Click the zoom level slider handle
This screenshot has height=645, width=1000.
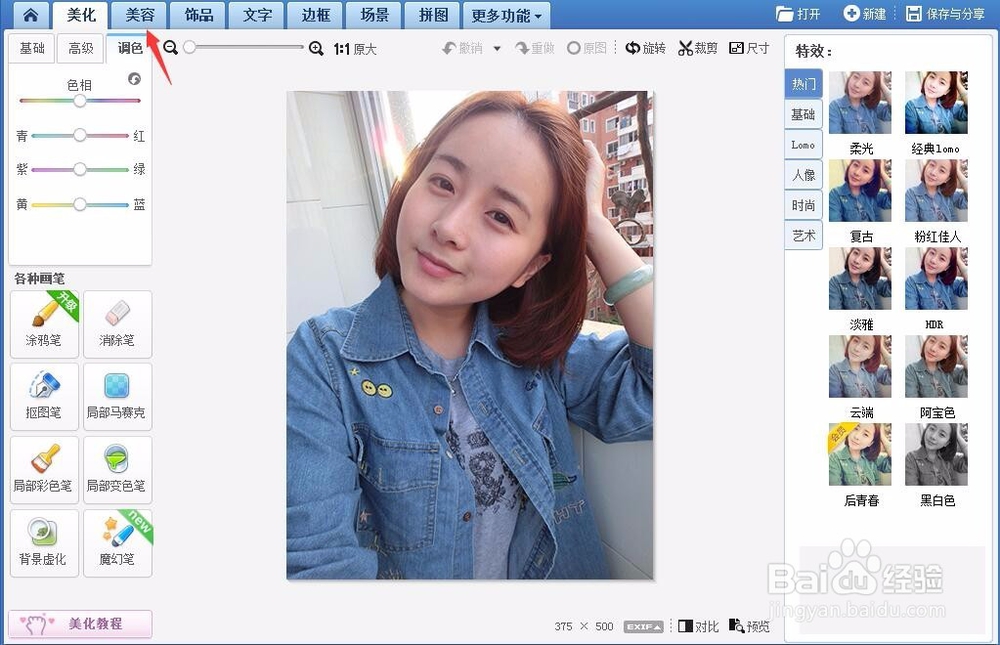click(189, 47)
